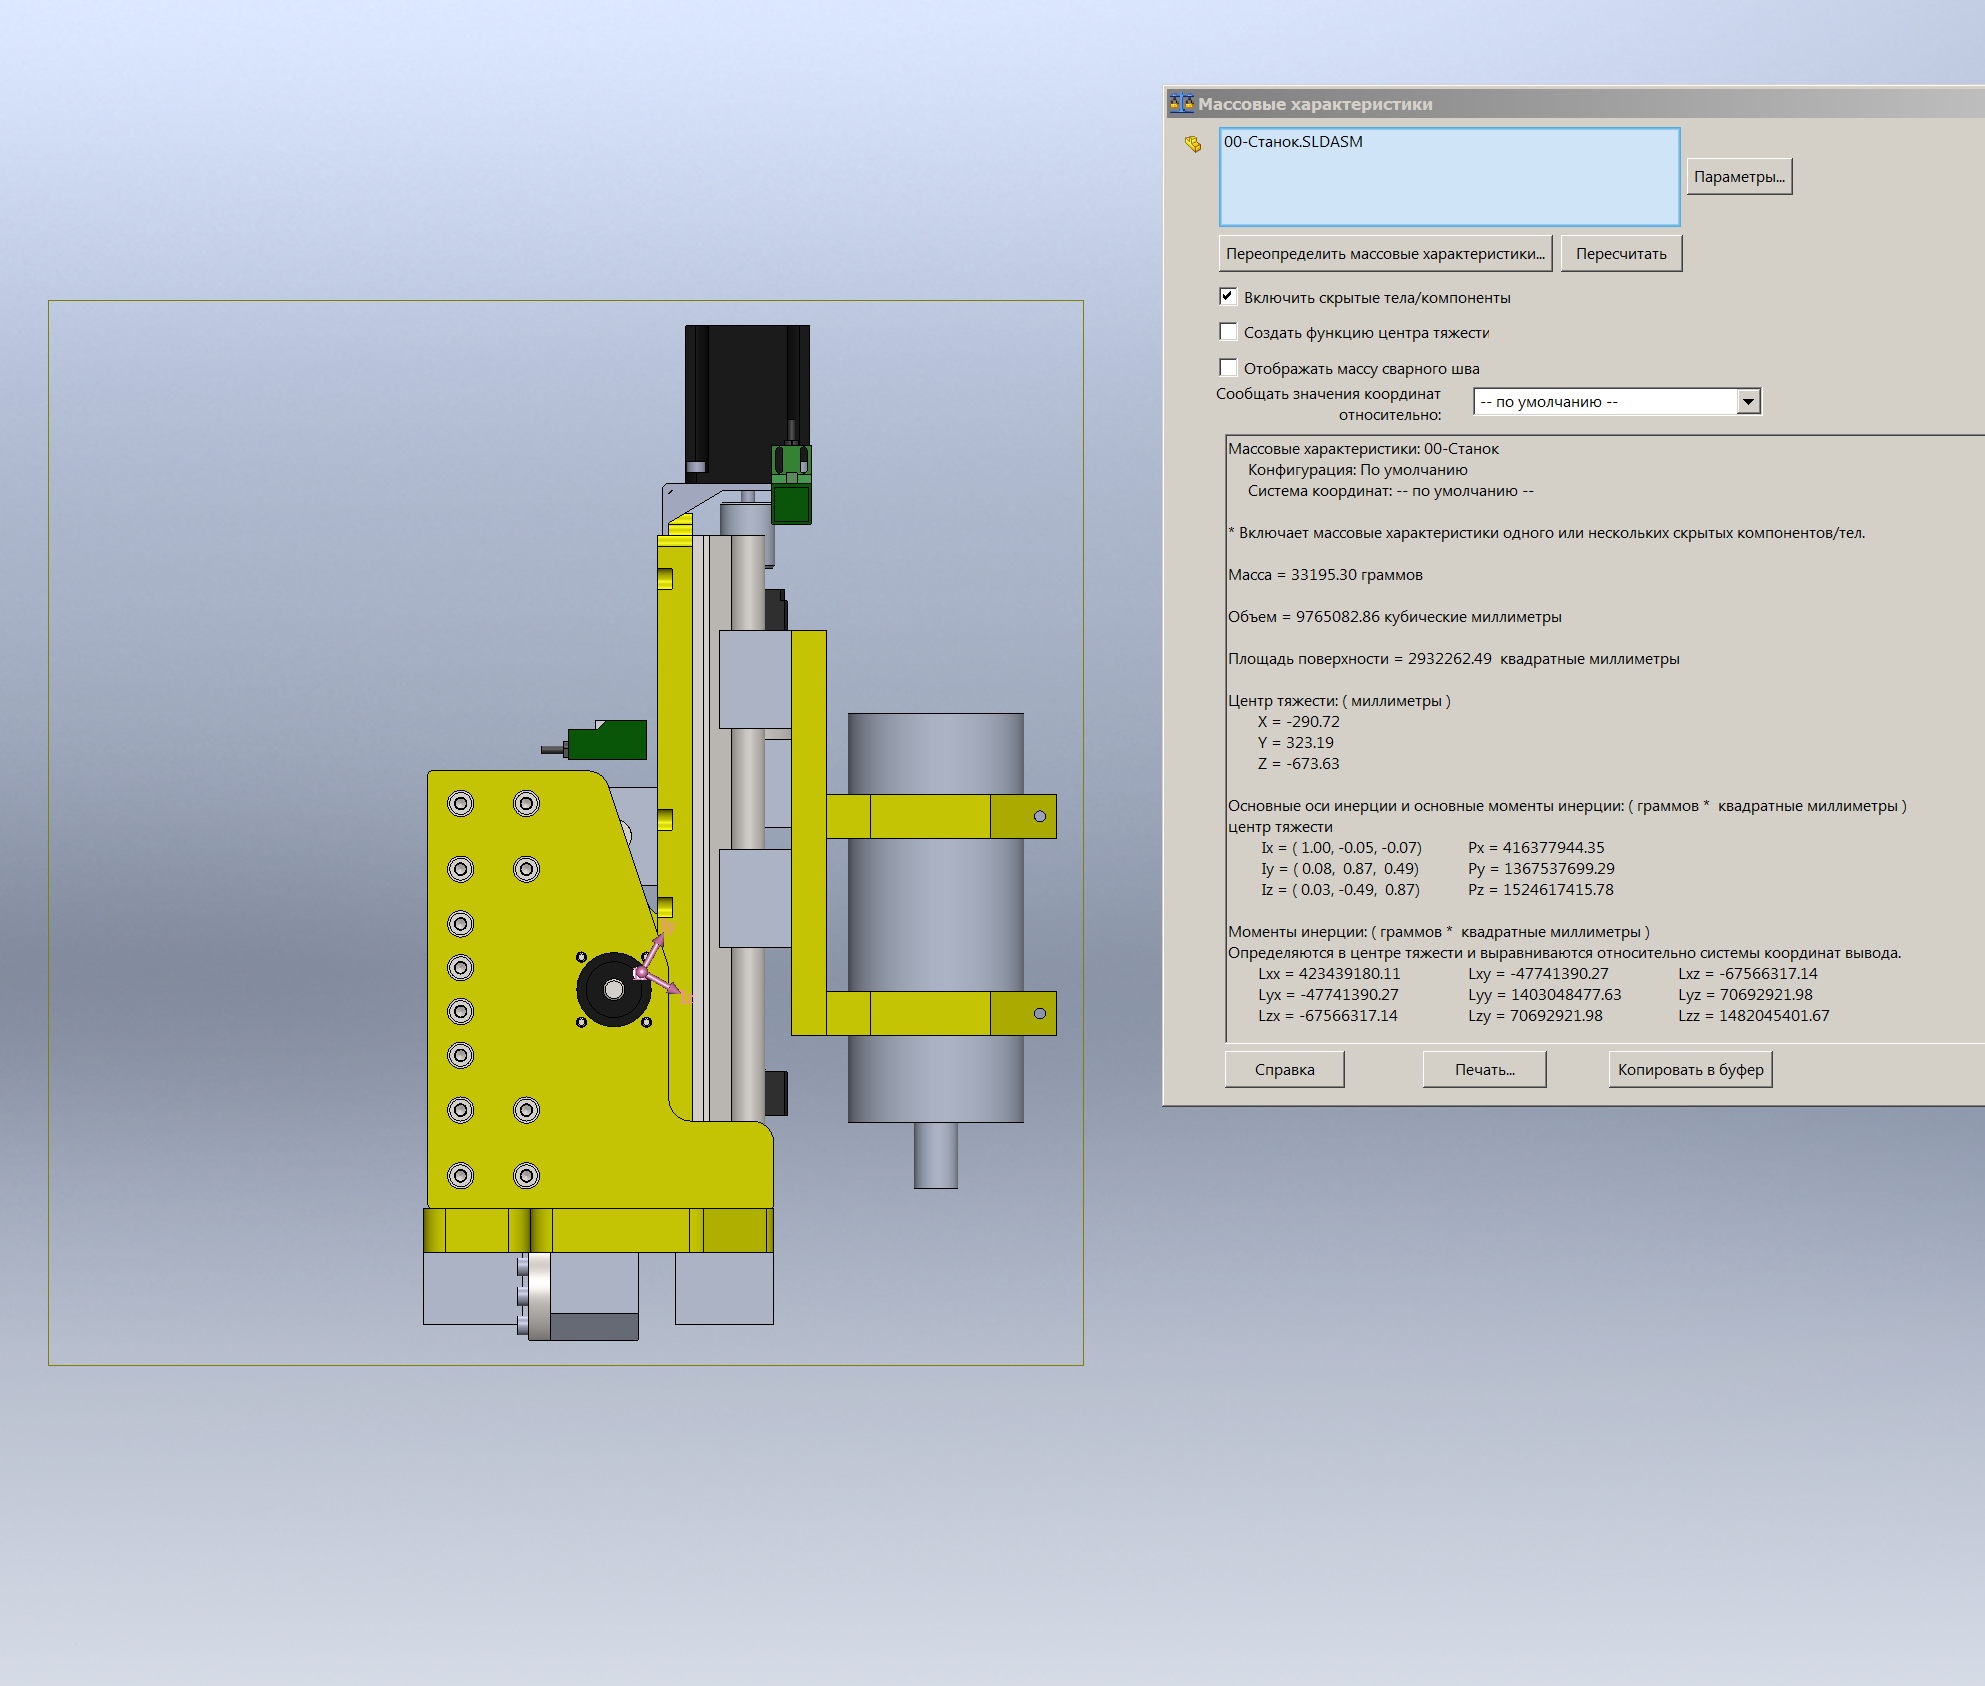Click the Масса = 33195.30 граммов result line
The width and height of the screenshot is (1985, 1686).
pyautogui.click(x=1325, y=575)
